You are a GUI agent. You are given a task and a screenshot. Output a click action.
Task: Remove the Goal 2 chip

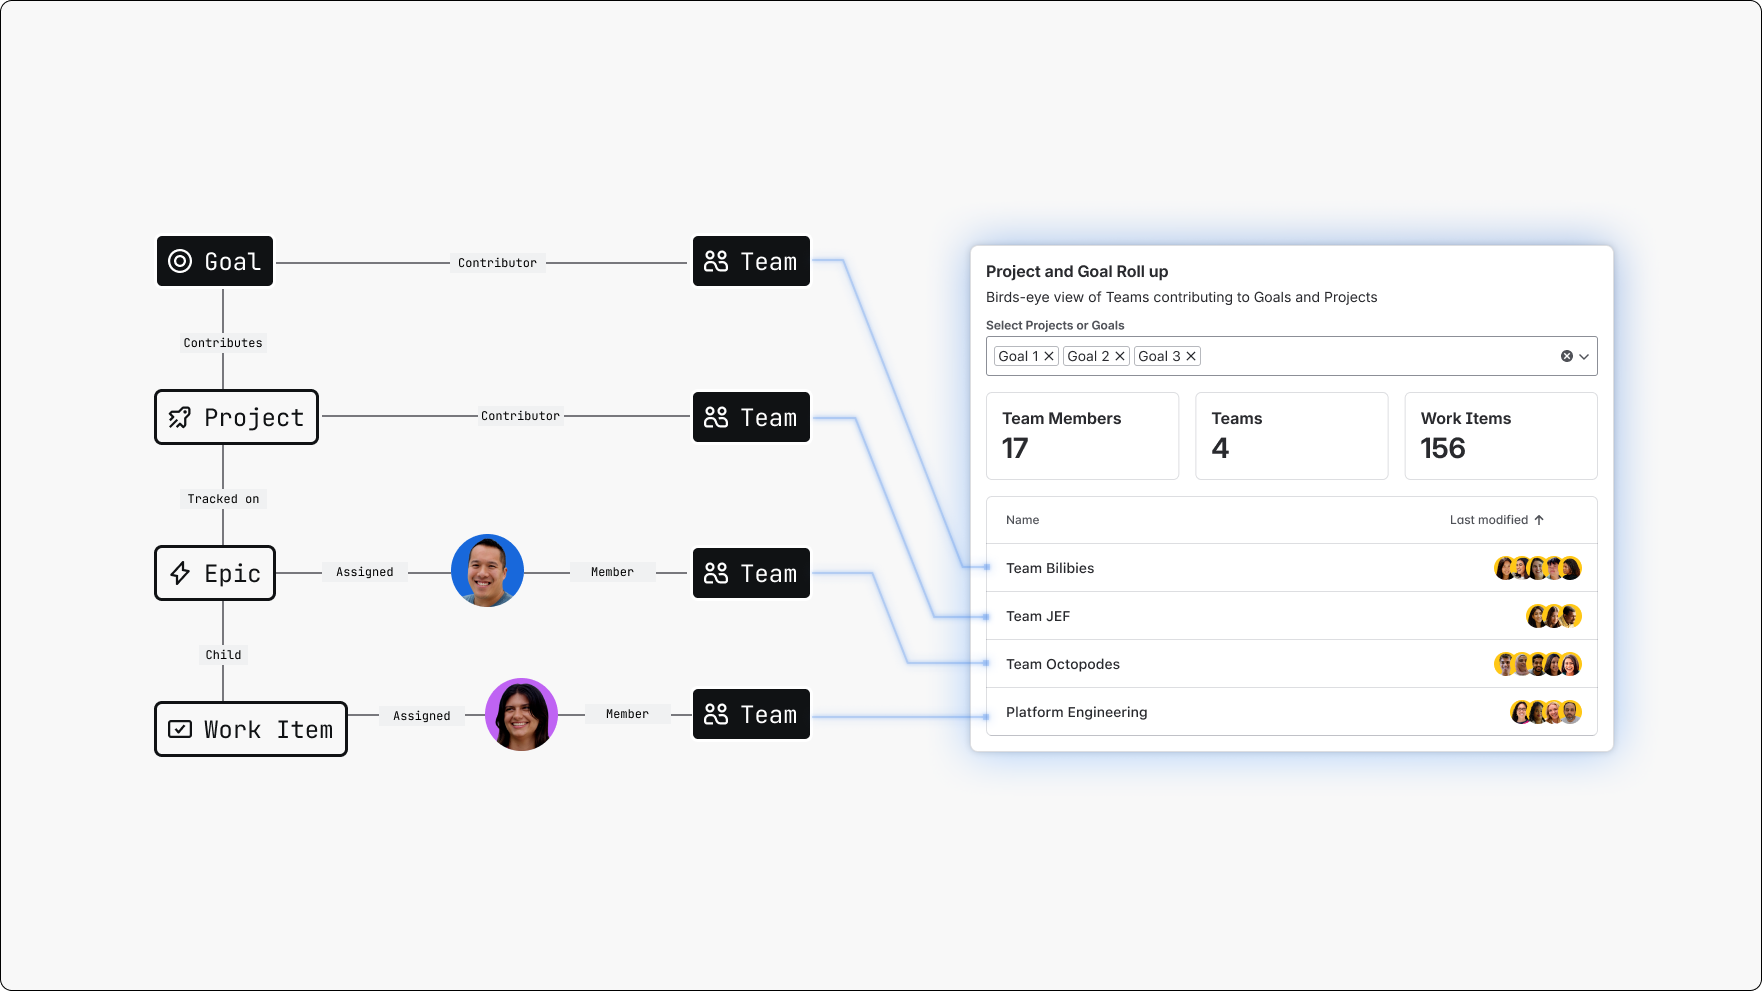pos(1119,356)
